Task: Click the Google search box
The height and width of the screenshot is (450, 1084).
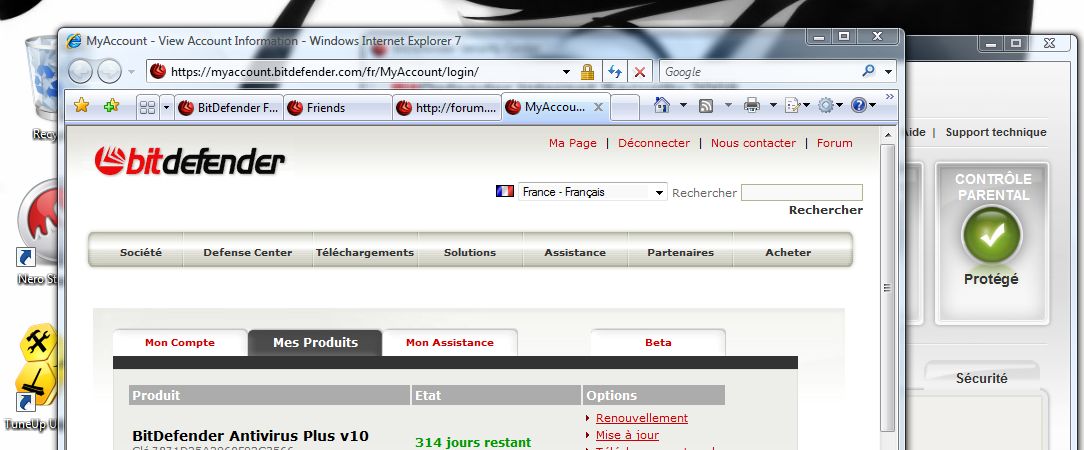Action: point(758,72)
